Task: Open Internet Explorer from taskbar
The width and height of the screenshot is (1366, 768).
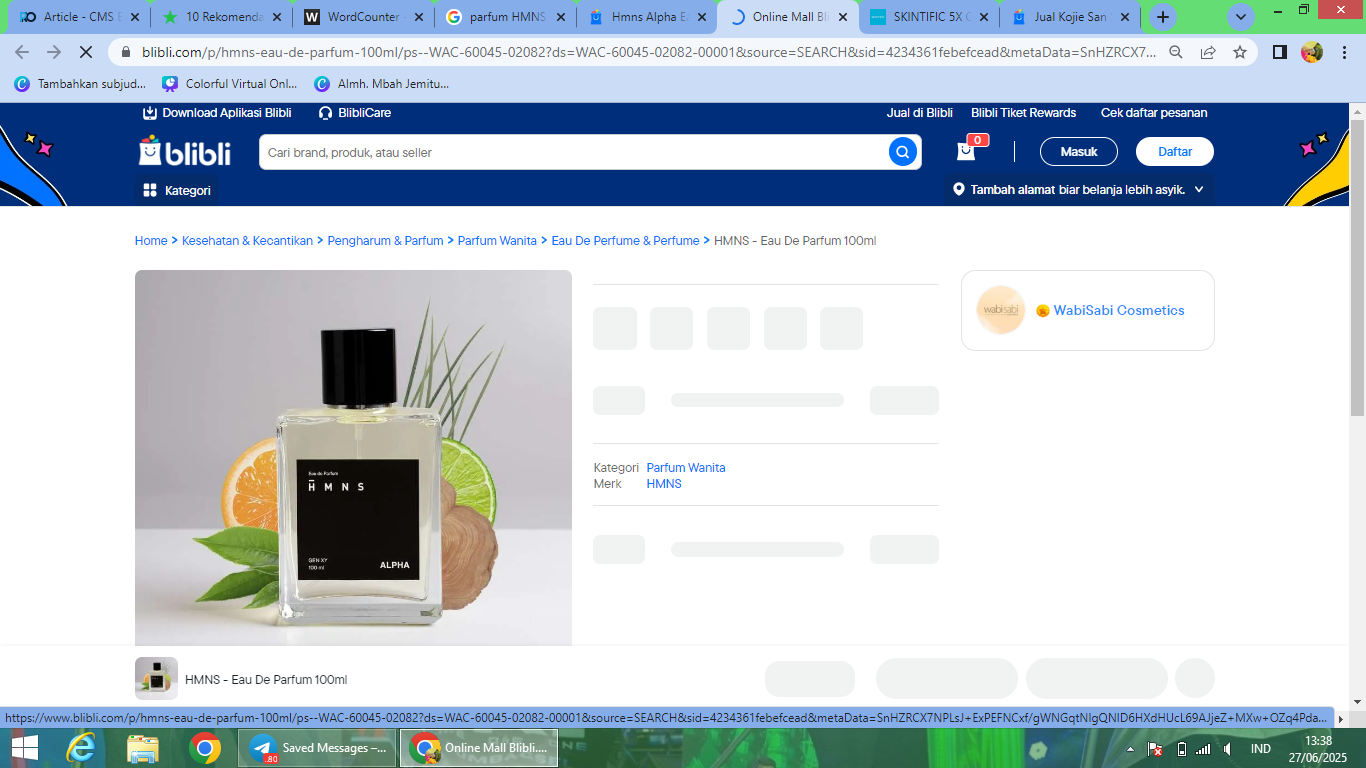Action: point(82,748)
